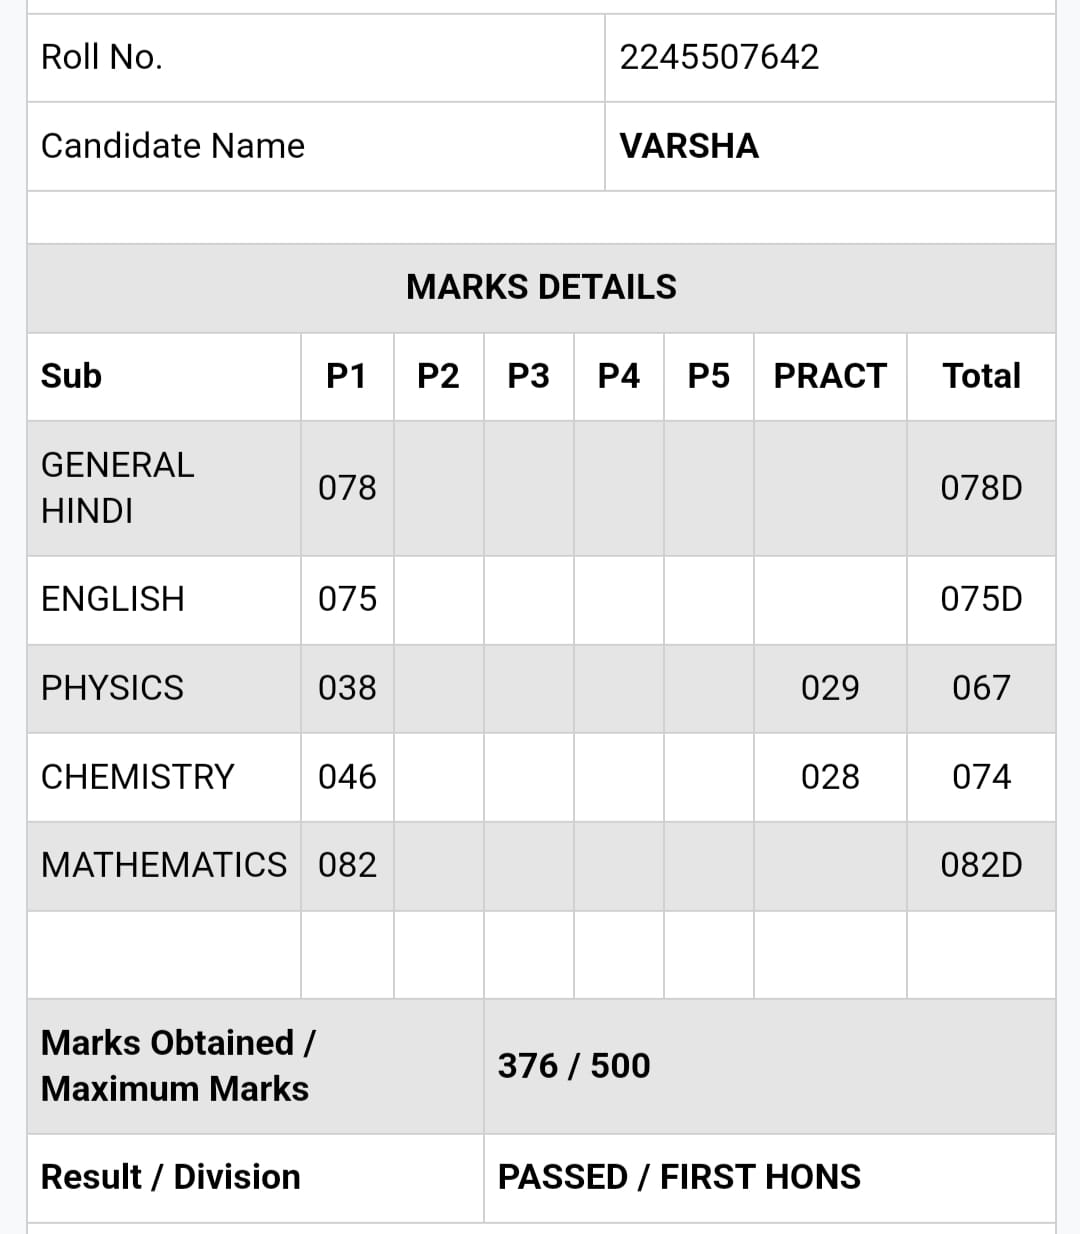Select the Physics total 067
The image size is (1080, 1234).
click(x=981, y=688)
